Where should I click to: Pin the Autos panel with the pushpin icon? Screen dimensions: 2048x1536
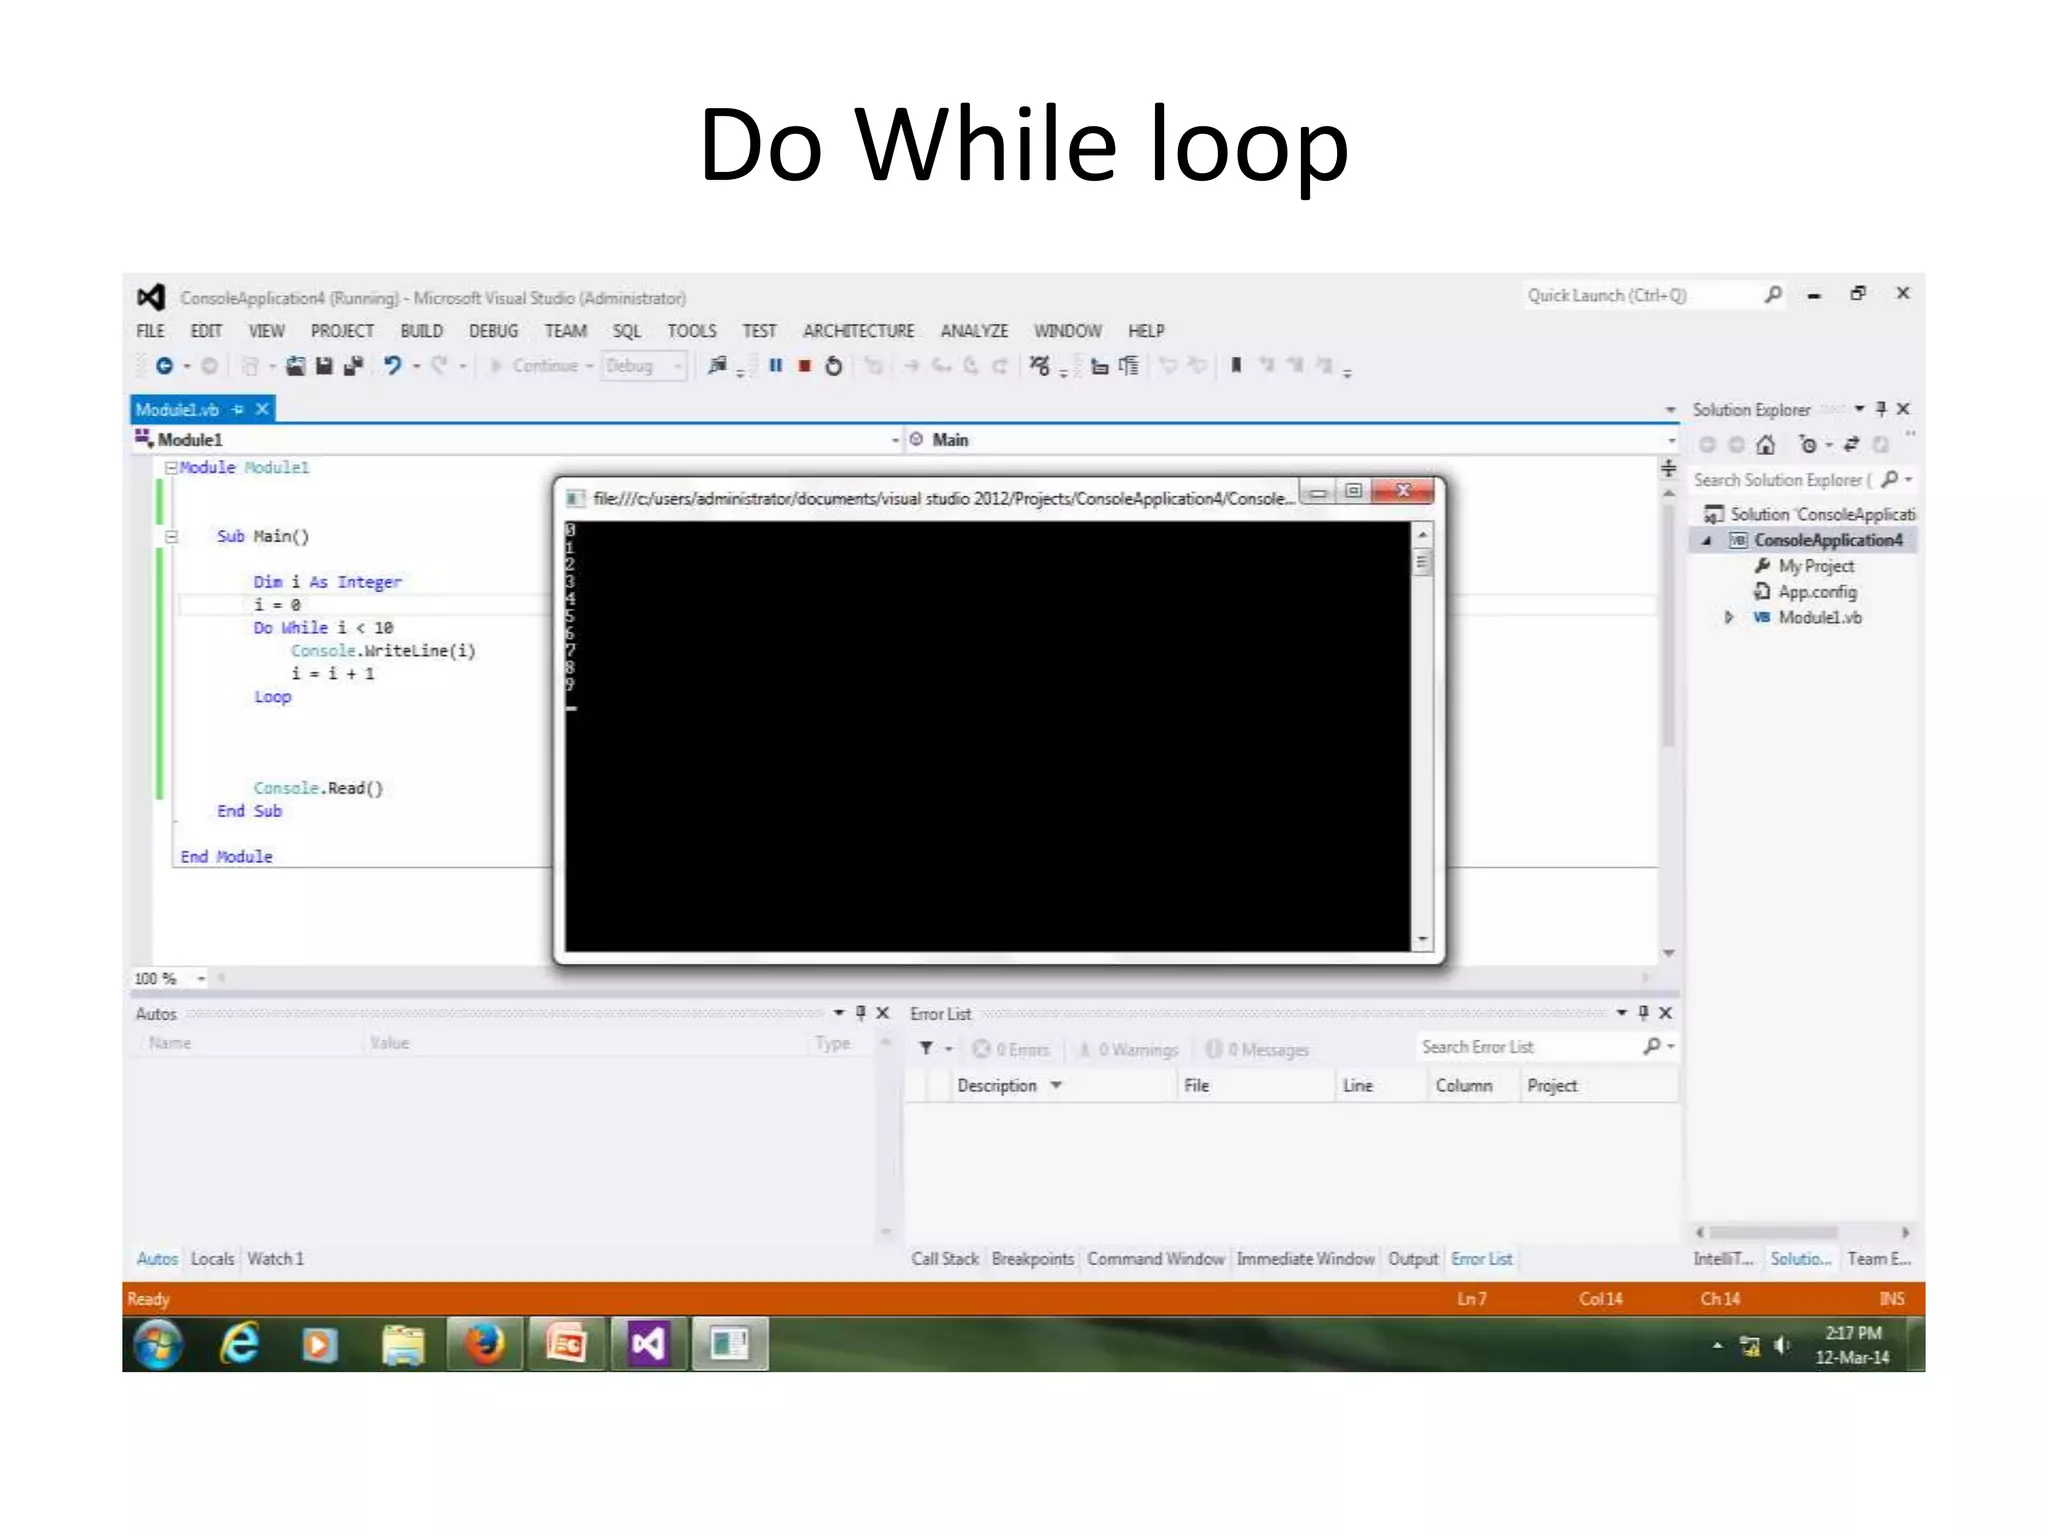click(x=860, y=1013)
